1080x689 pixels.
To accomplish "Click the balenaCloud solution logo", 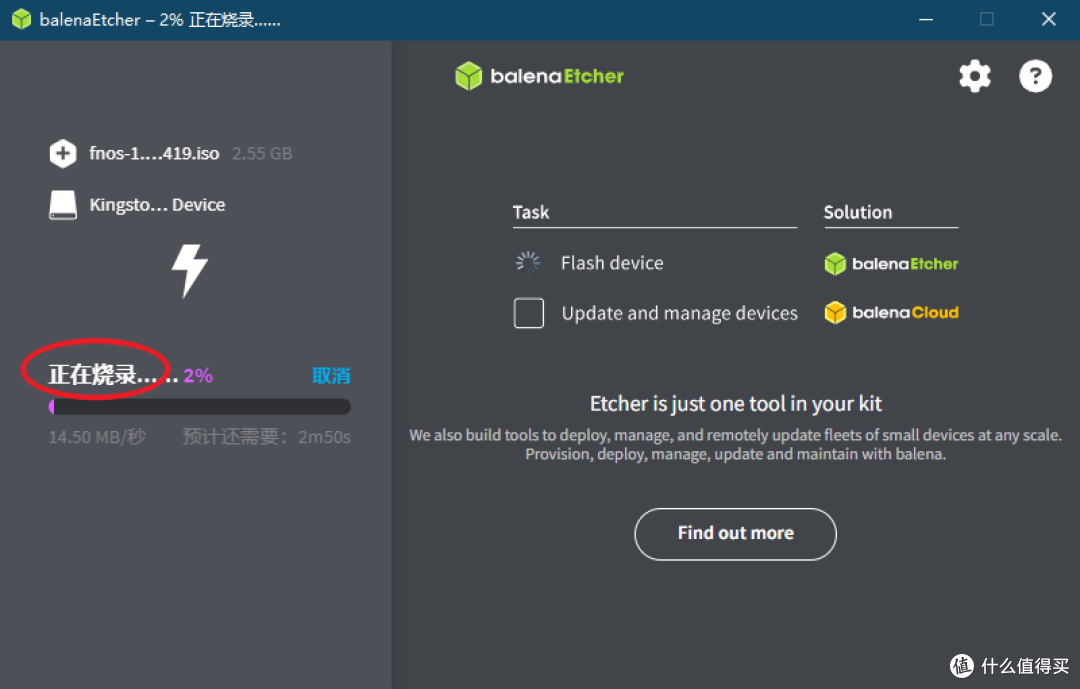I will pyautogui.click(x=891, y=313).
